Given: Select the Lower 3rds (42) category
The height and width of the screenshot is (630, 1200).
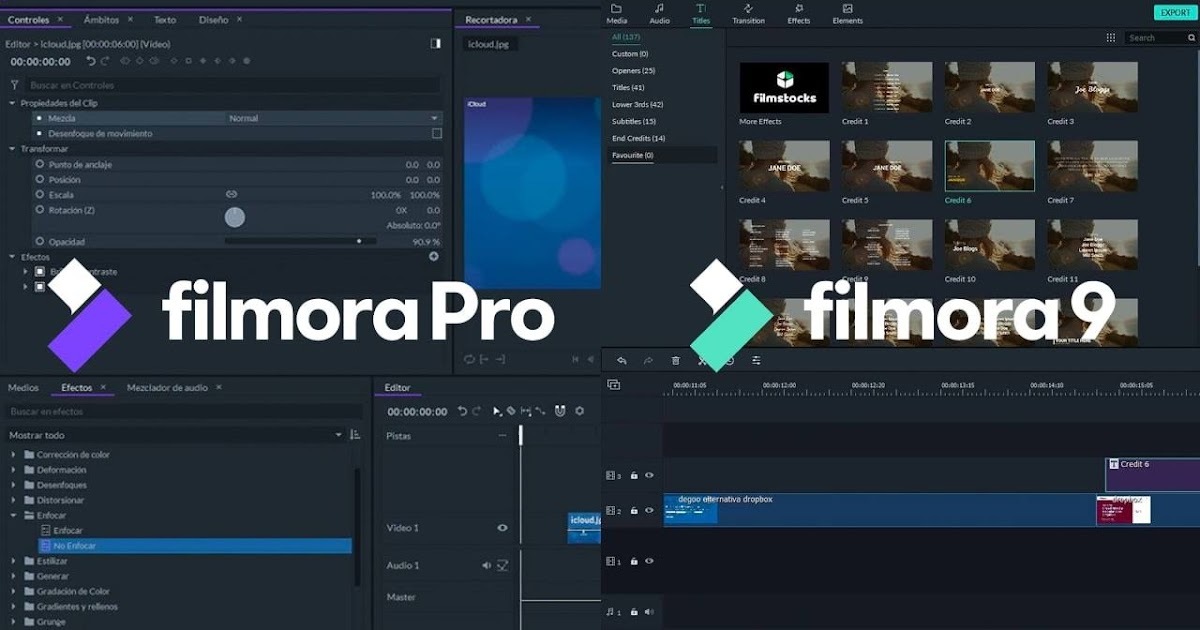Looking at the screenshot, I should point(638,104).
